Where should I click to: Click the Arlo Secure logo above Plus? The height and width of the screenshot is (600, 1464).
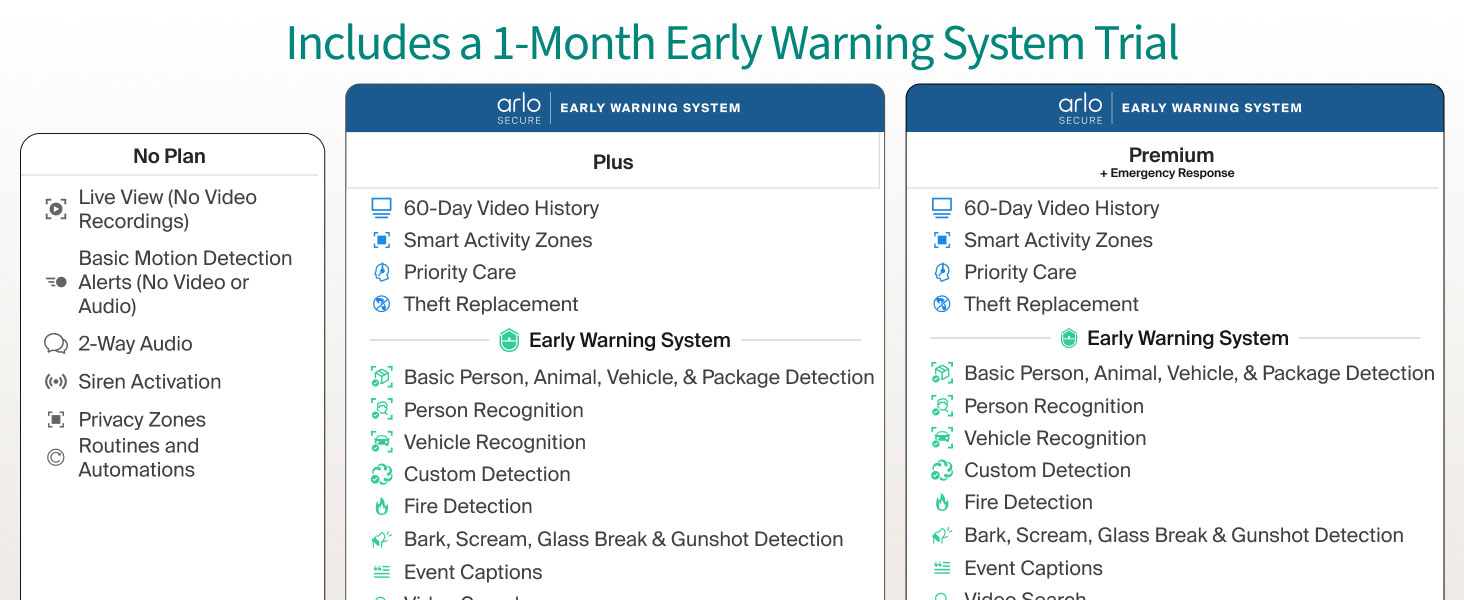(519, 108)
